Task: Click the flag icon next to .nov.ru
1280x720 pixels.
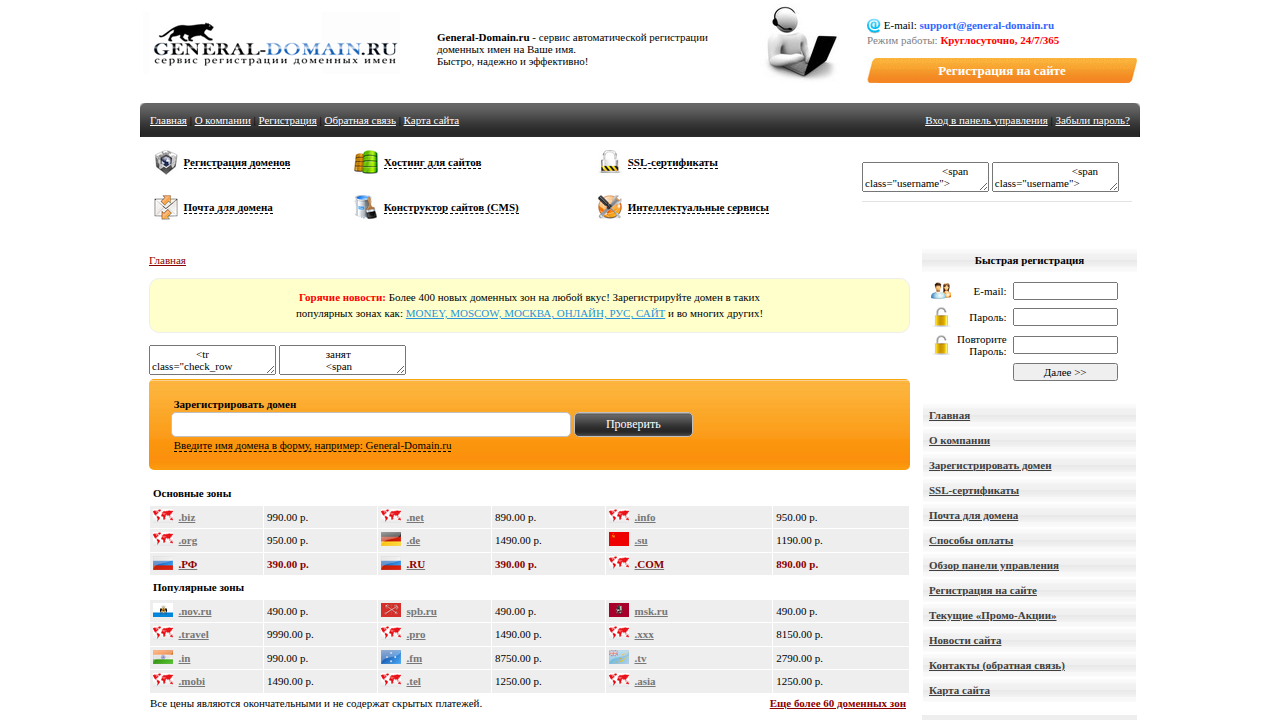Action: (x=163, y=610)
